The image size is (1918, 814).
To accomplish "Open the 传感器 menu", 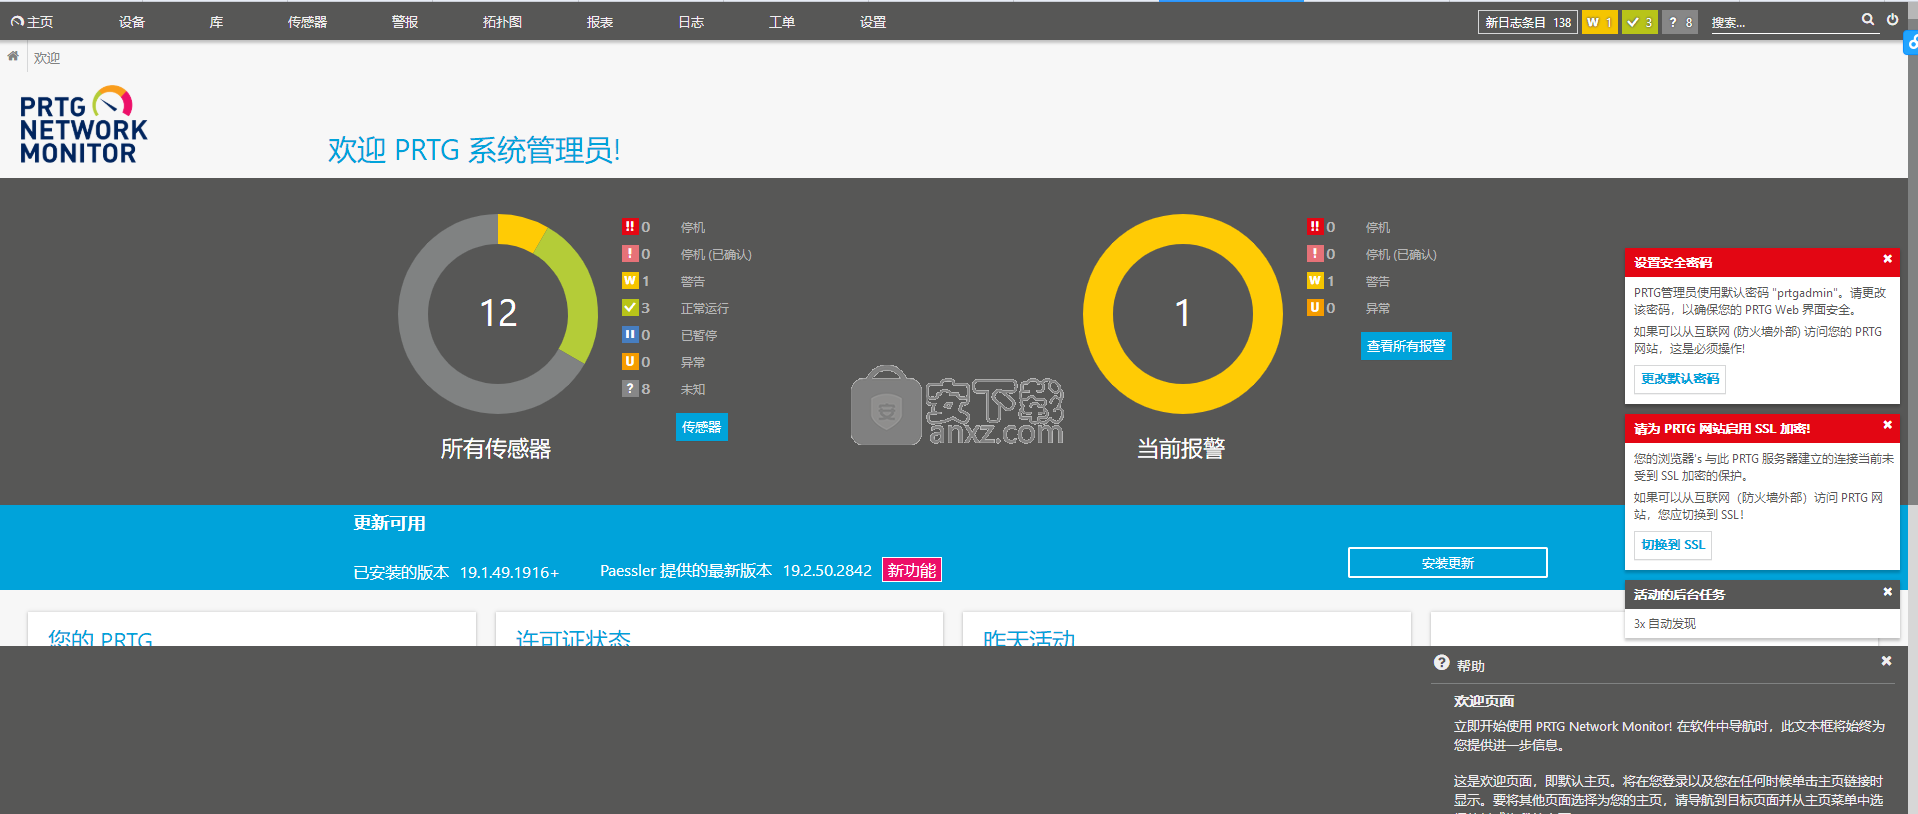I will pos(307,22).
